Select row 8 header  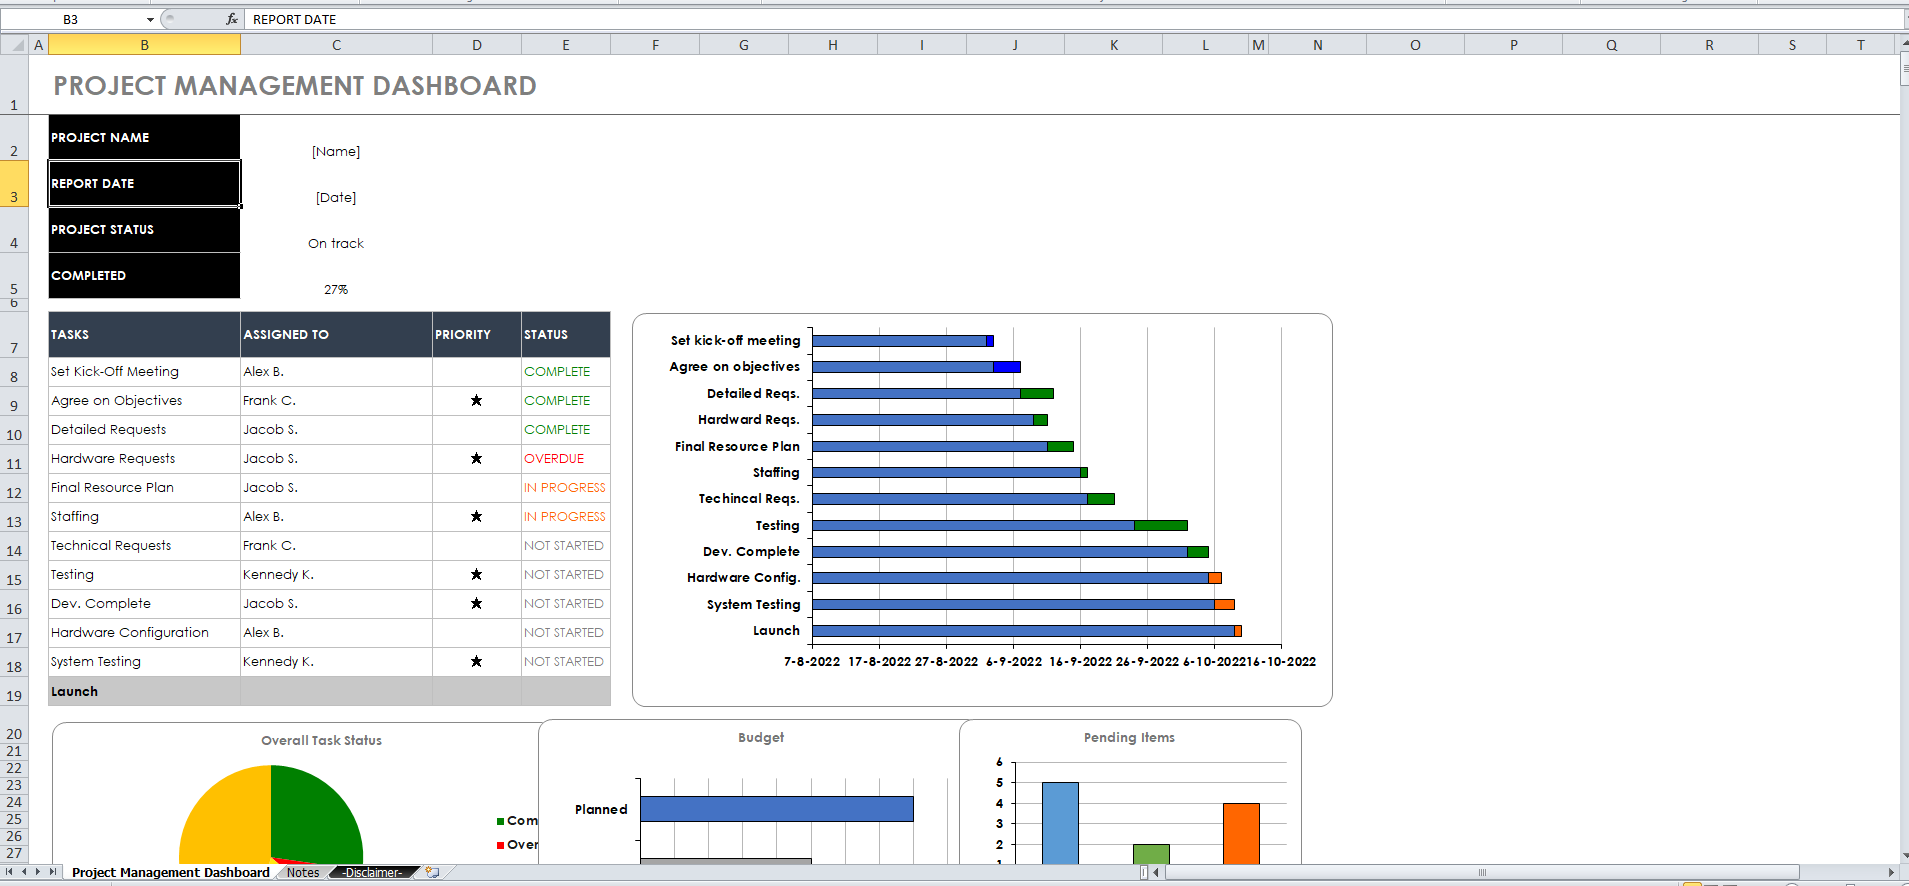14,372
